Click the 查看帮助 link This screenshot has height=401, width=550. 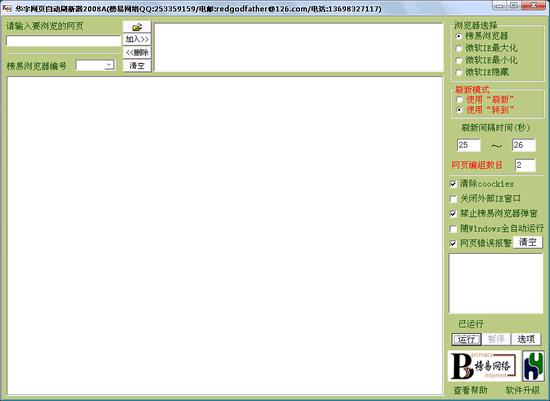click(x=470, y=390)
